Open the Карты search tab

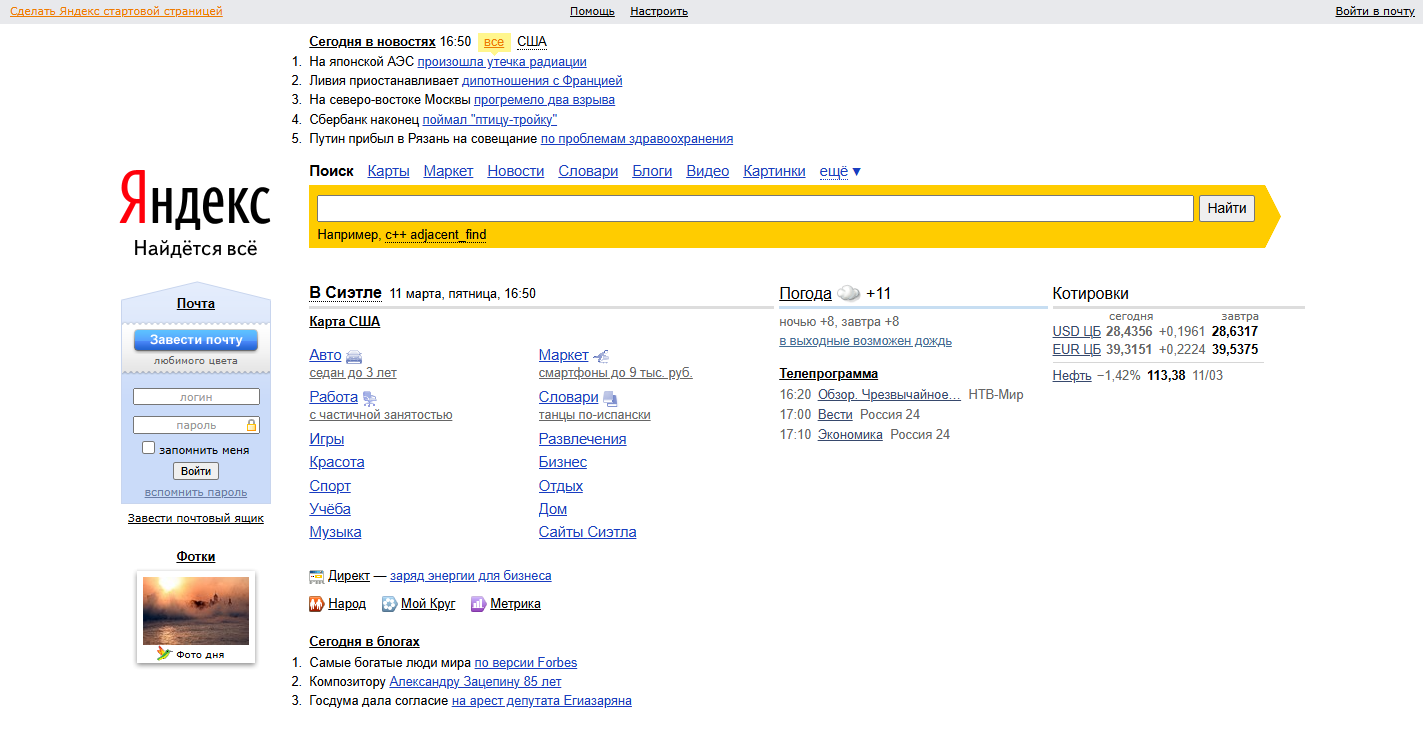(388, 171)
